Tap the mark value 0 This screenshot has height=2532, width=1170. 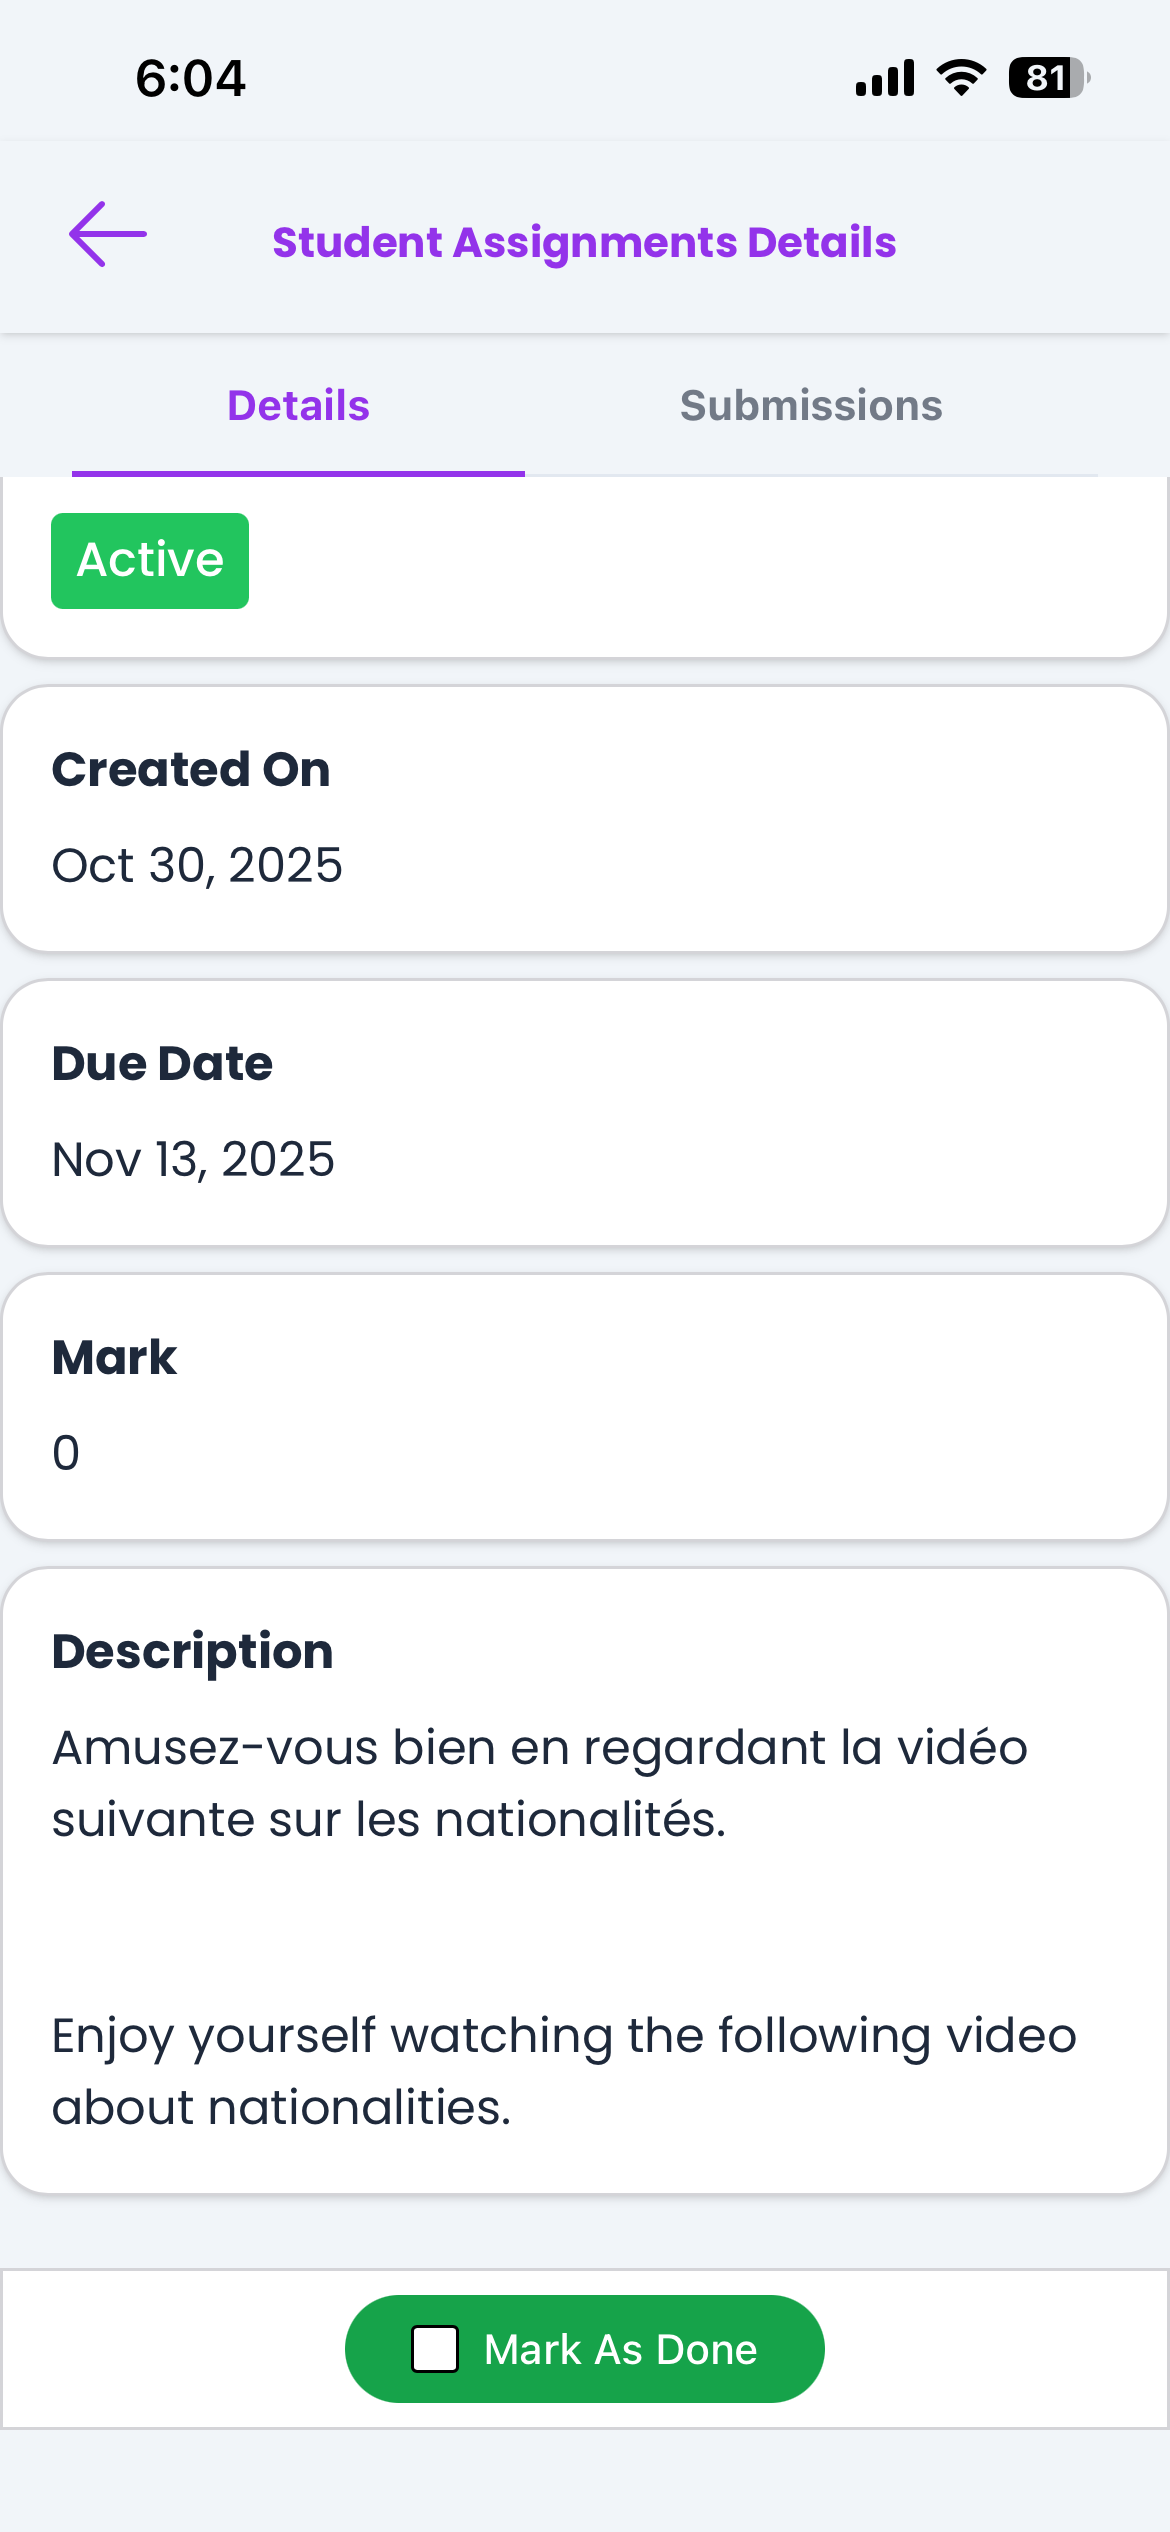point(66,1453)
